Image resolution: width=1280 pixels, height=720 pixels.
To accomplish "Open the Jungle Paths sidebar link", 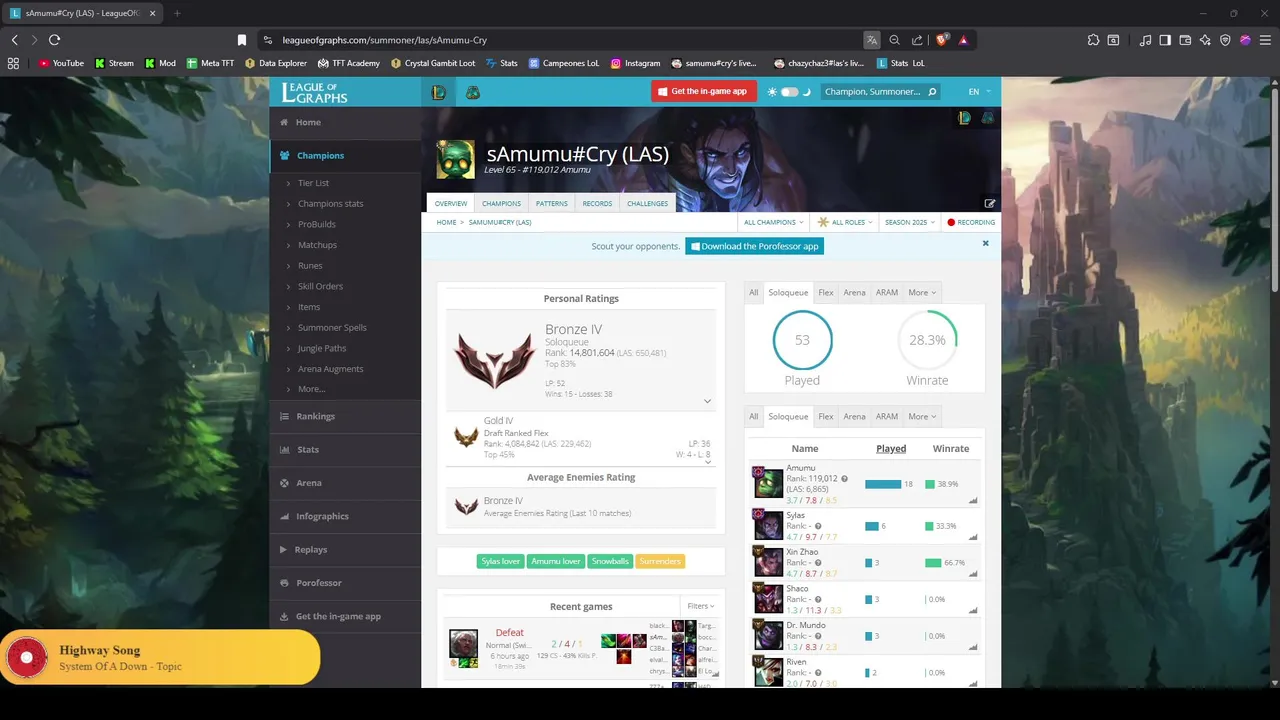I will [x=322, y=348].
